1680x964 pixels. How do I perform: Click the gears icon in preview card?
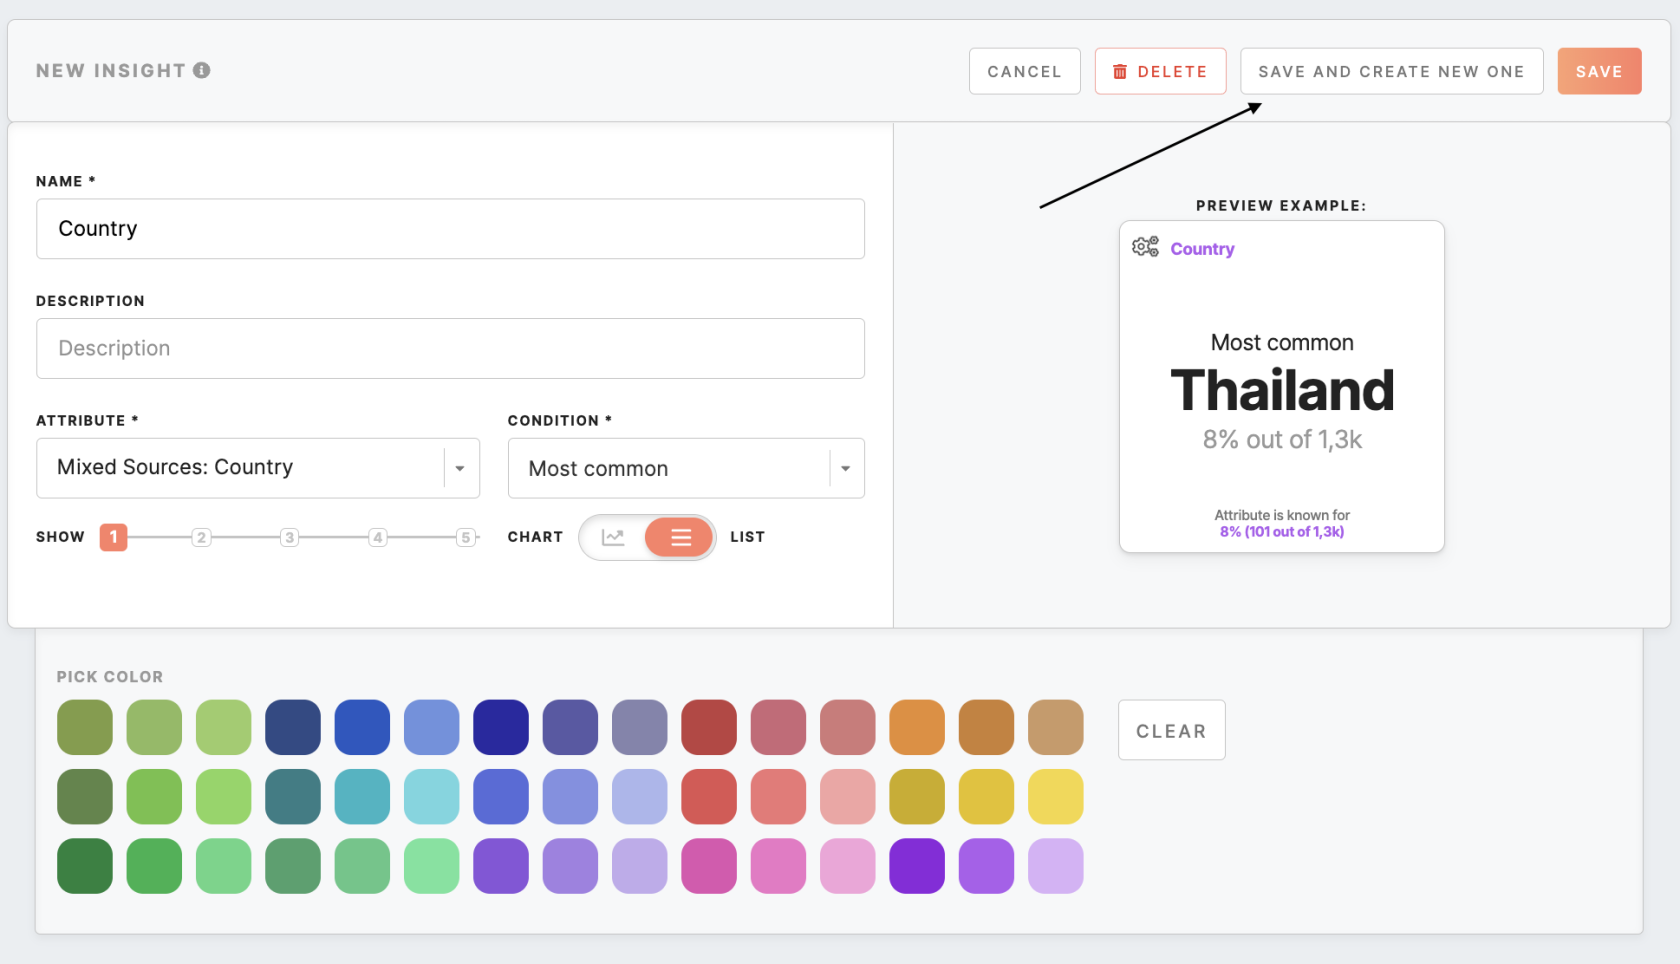click(x=1145, y=247)
